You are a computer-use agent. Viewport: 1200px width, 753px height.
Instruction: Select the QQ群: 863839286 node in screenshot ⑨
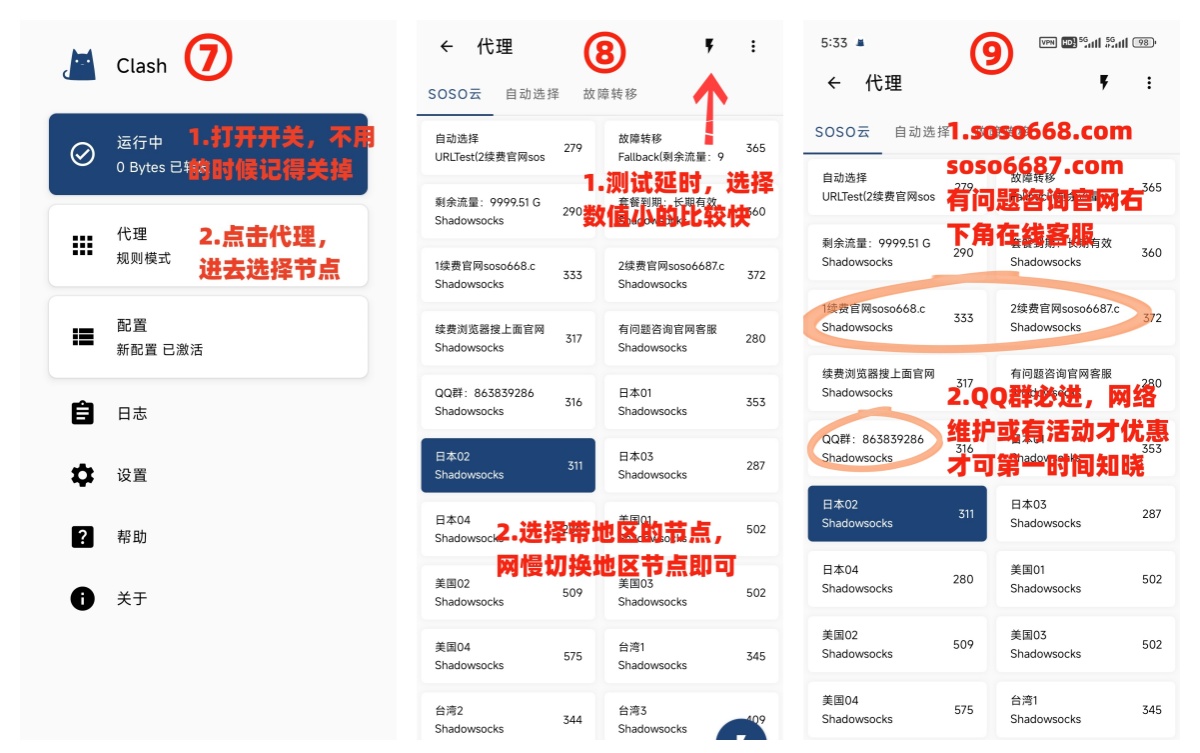pyautogui.click(x=897, y=448)
